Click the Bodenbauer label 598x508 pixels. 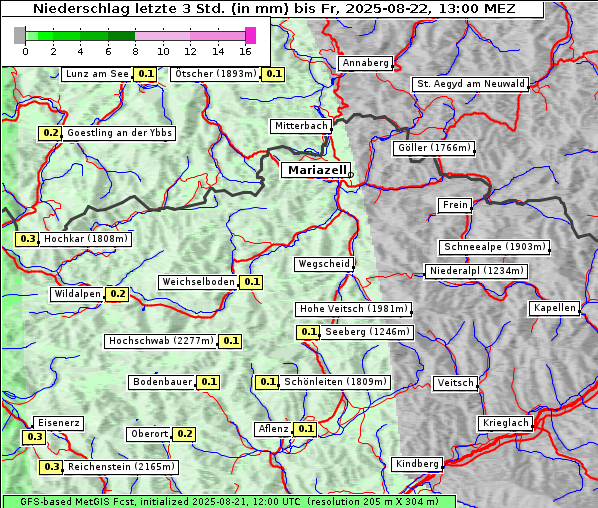162,382
